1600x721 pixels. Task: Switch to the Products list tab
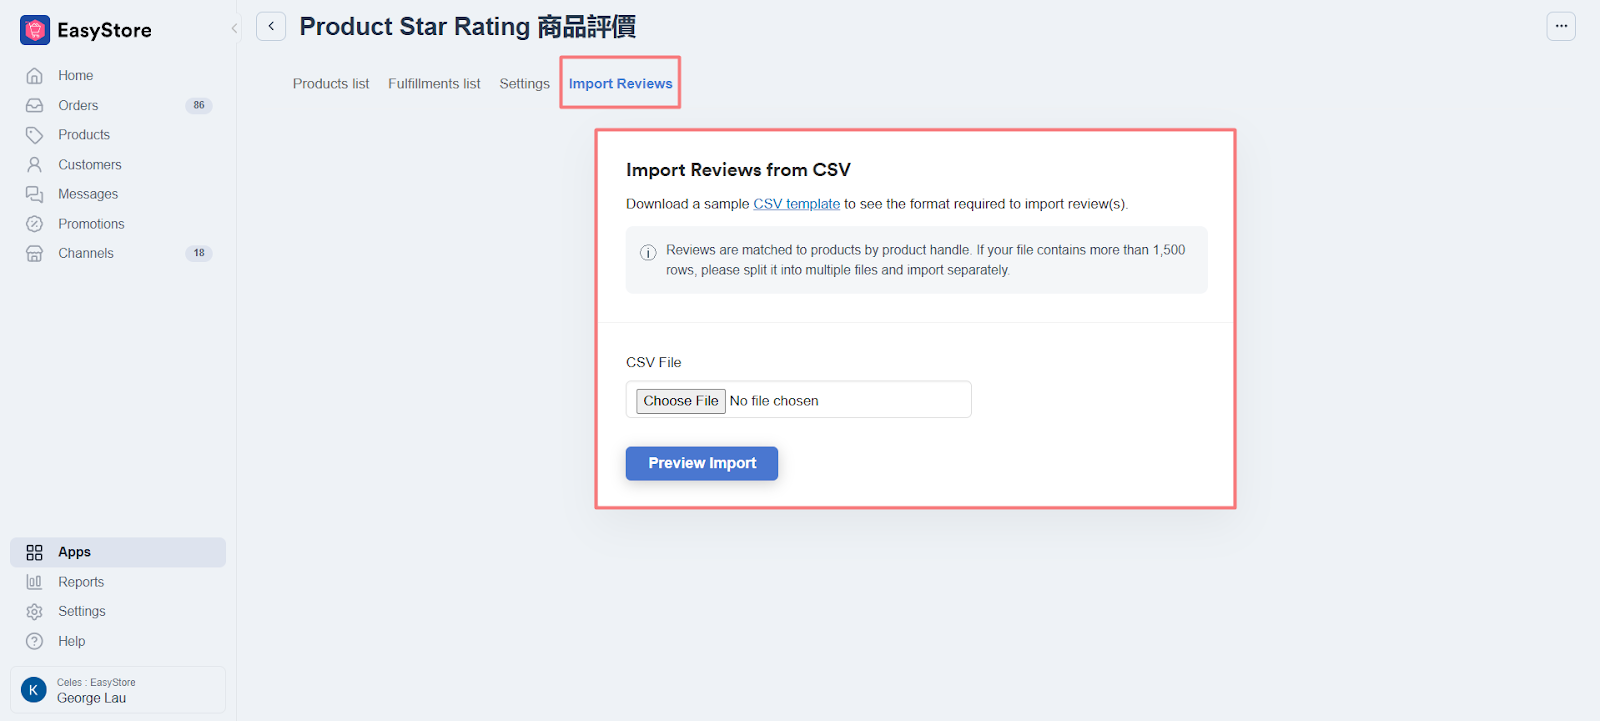tap(331, 84)
